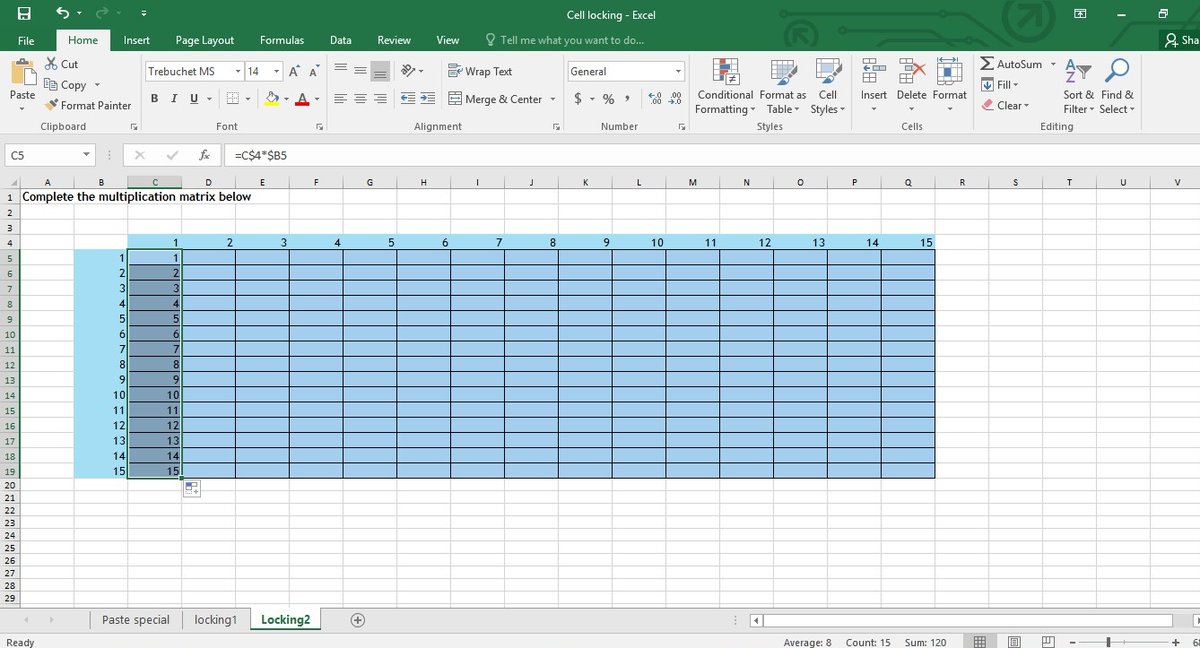Open Paste special sheet tab
Screen dimensions: 1200x648
tap(136, 620)
